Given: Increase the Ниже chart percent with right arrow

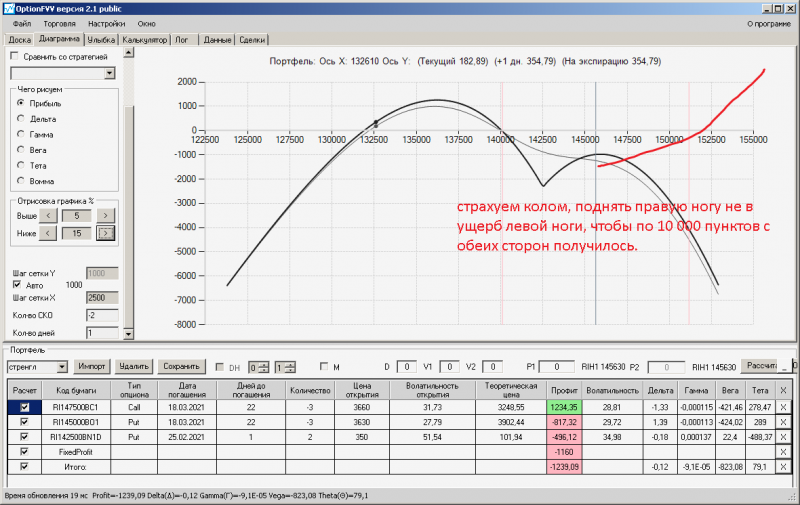Looking at the screenshot, I should coord(106,233).
